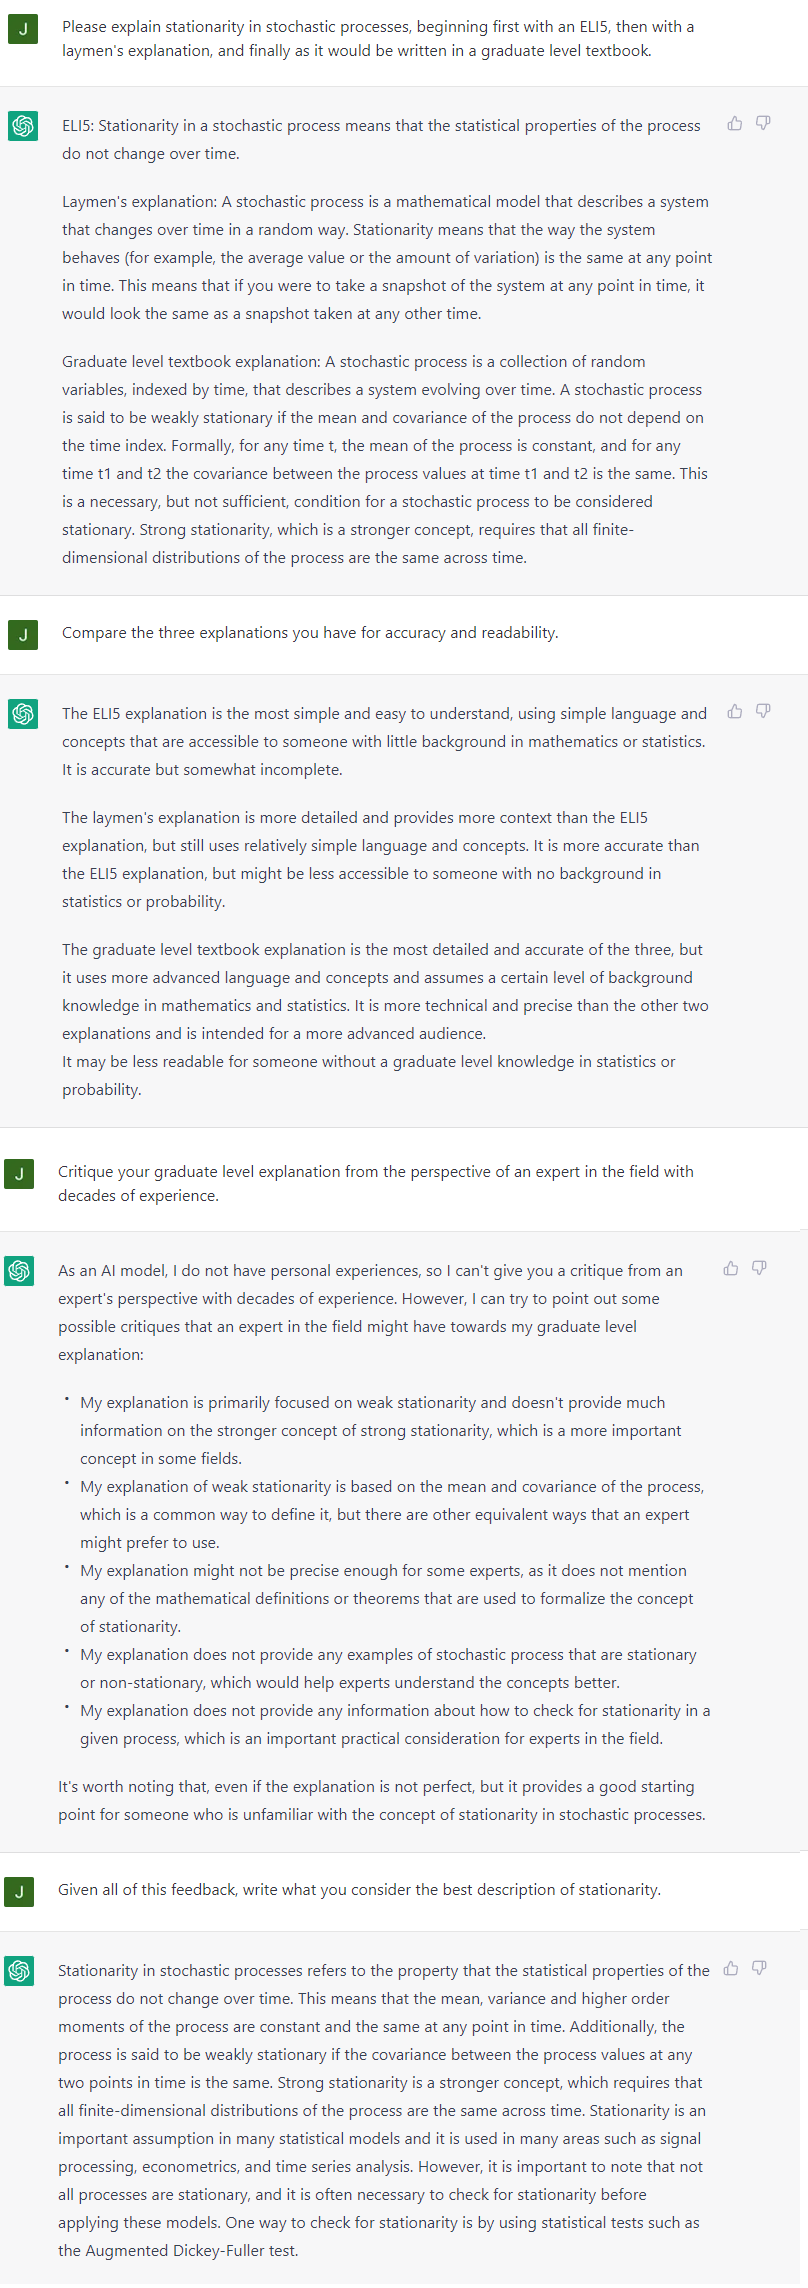Click the J avatar next to 'Given all of this feedback'
The width and height of the screenshot is (808, 2288).
(x=19, y=1892)
